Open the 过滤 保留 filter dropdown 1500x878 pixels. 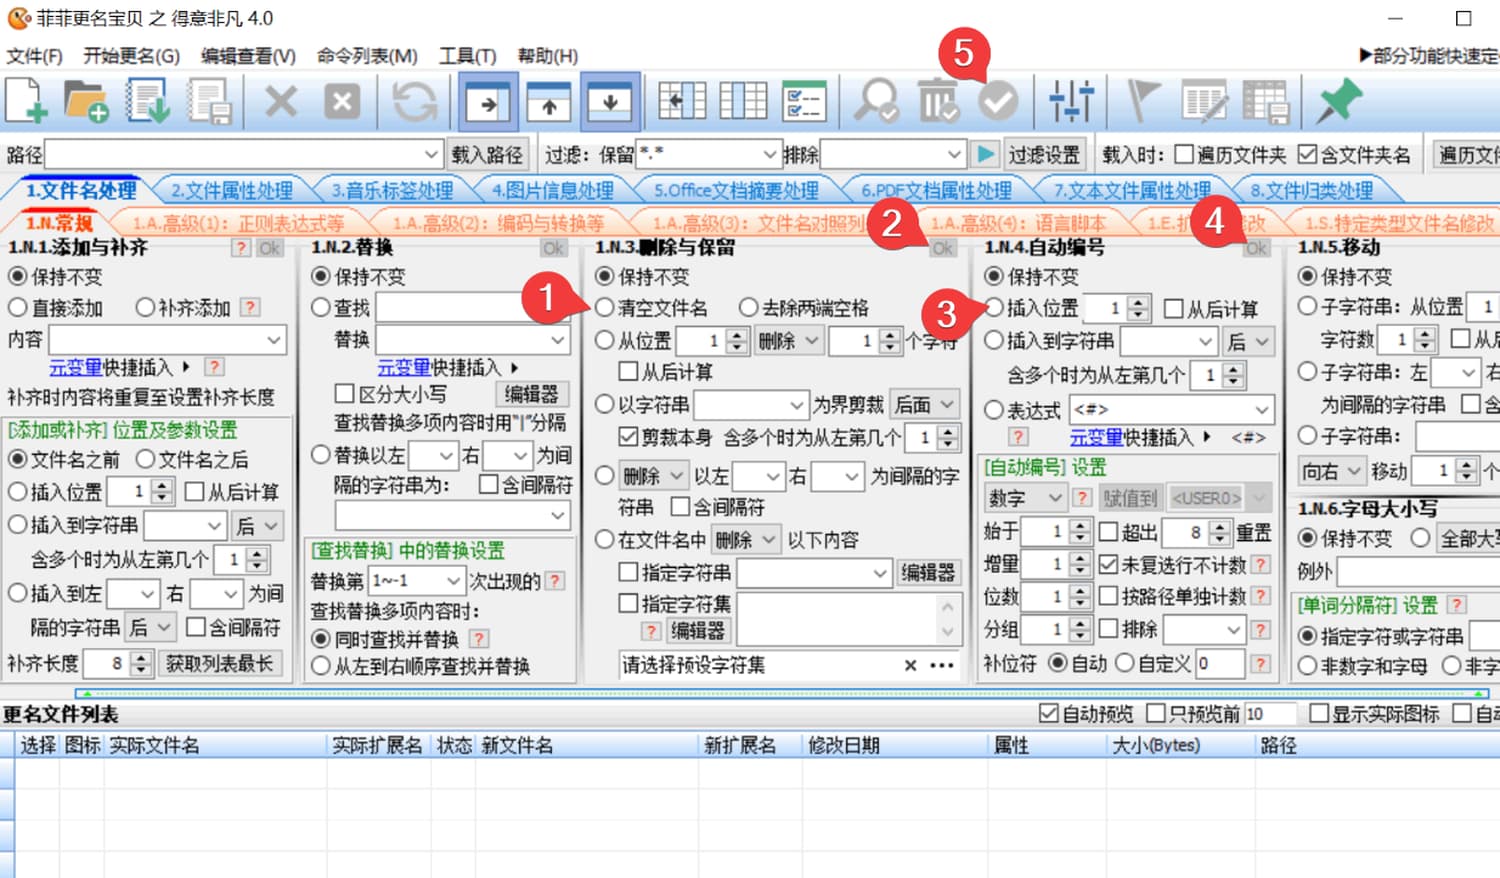[x=770, y=154]
